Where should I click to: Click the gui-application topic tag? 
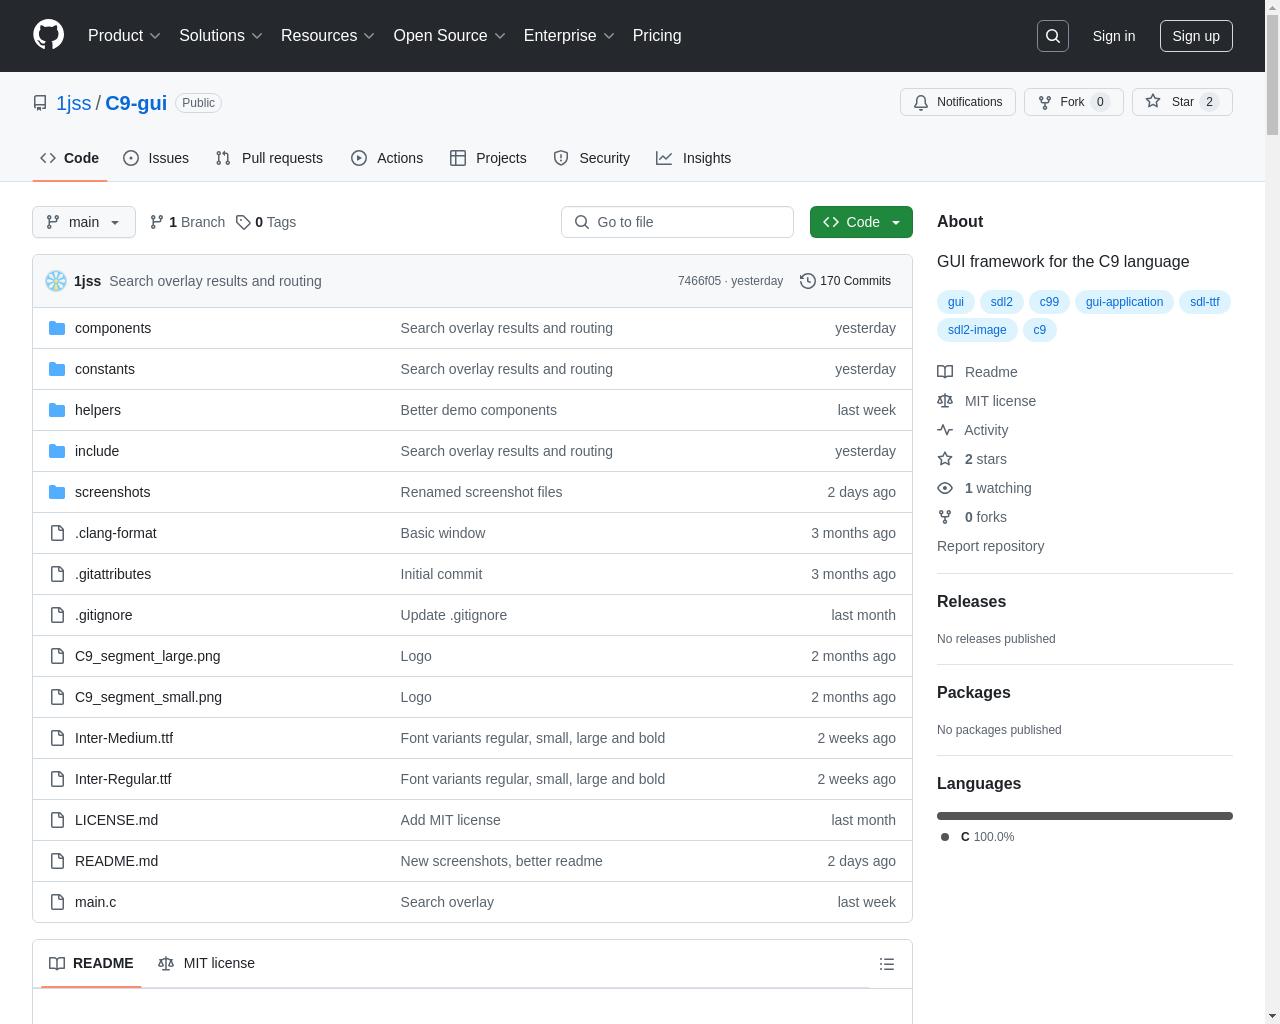point(1124,302)
